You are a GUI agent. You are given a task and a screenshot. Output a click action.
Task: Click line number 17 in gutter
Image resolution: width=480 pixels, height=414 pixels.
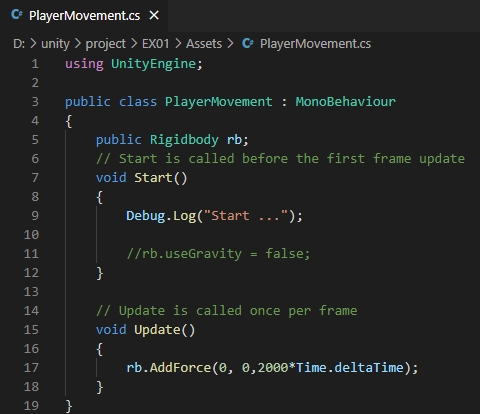point(31,368)
